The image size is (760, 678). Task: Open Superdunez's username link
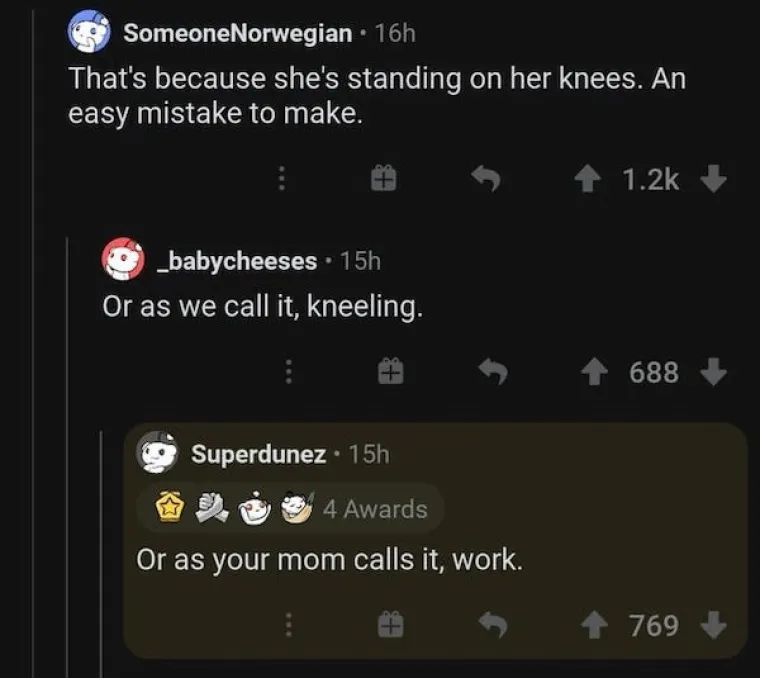click(258, 454)
